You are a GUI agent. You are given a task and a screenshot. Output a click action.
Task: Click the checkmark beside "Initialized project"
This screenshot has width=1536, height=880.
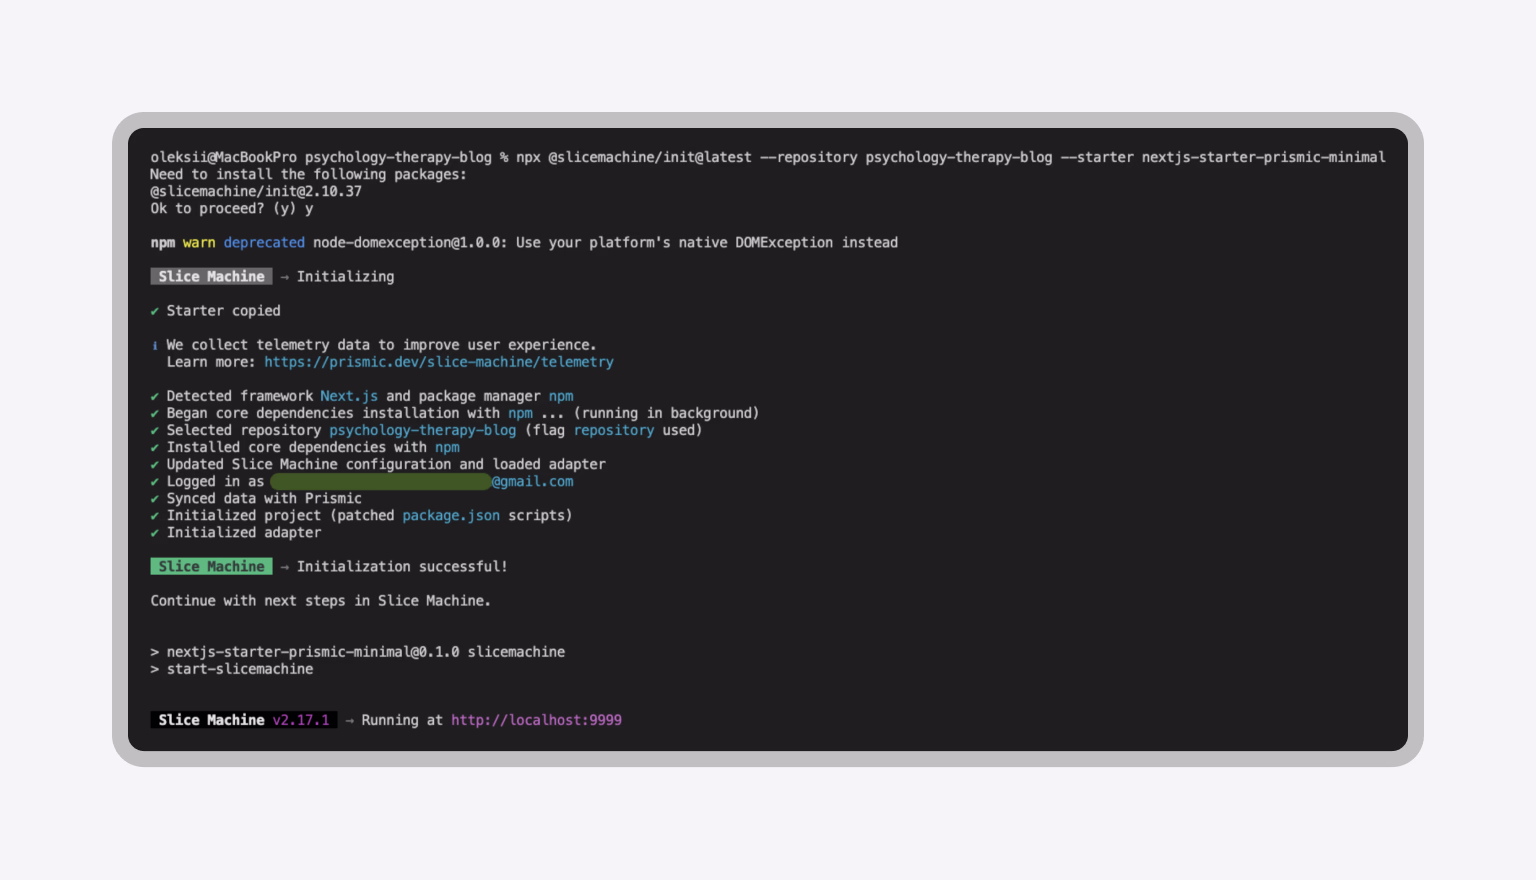tap(155, 515)
